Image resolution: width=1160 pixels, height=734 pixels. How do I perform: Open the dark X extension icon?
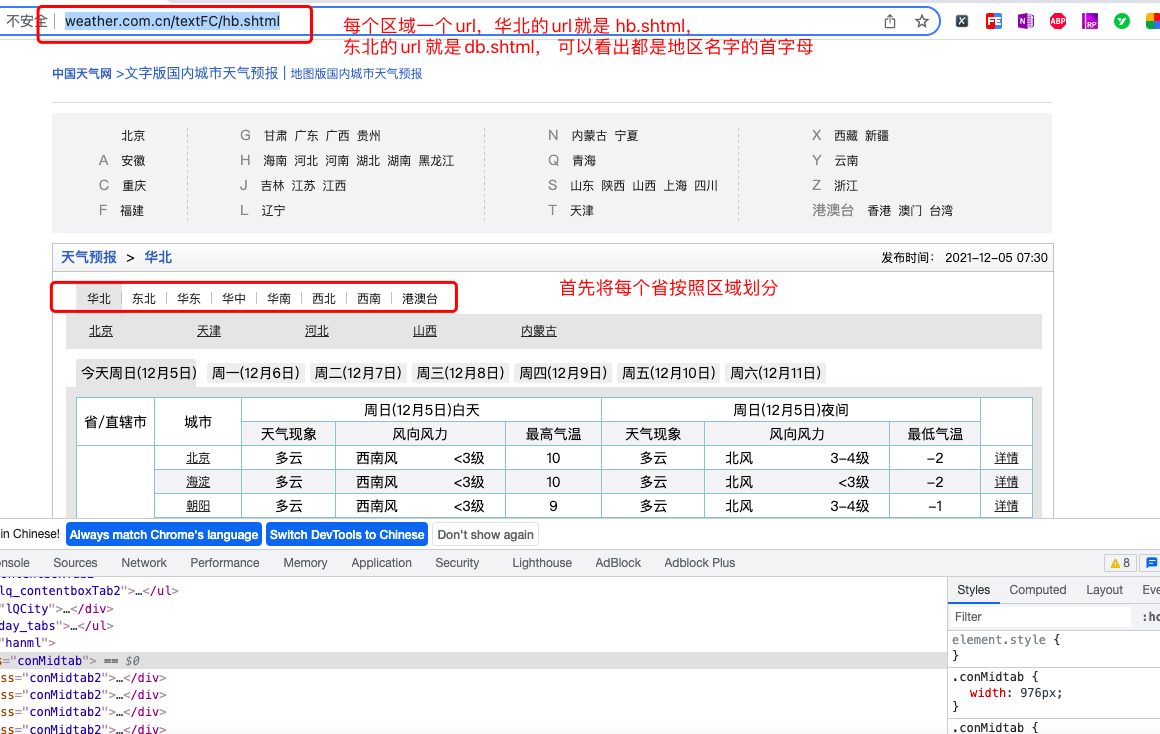962,21
